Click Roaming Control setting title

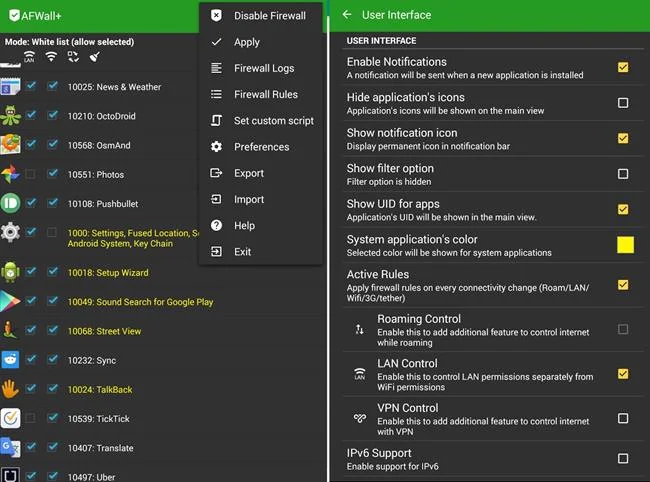[419, 319]
